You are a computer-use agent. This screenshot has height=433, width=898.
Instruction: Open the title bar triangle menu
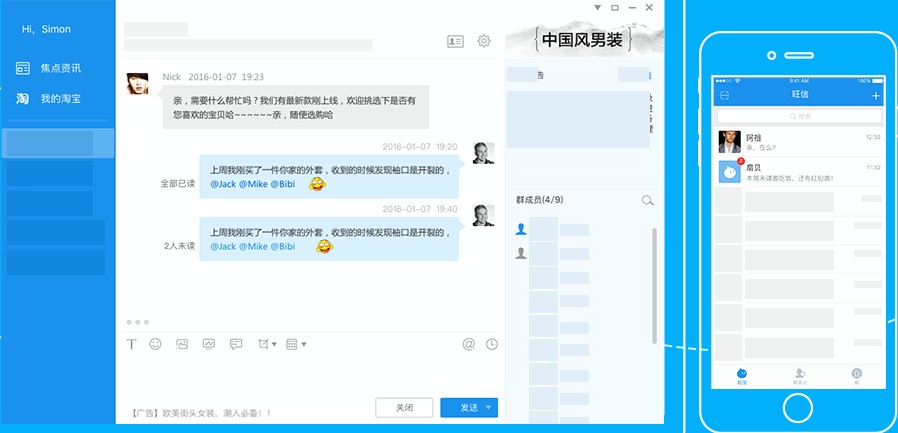[x=598, y=7]
